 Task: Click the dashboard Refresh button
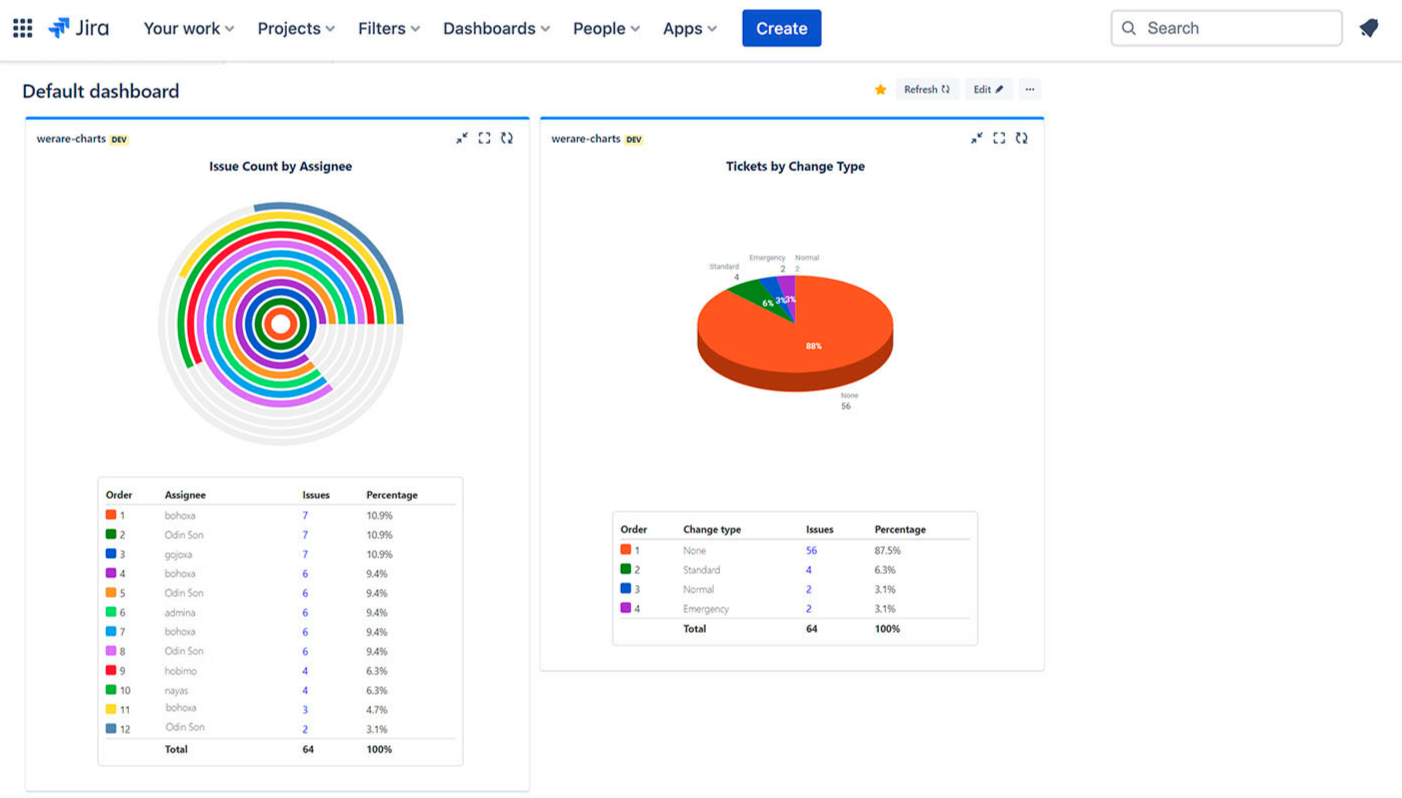[x=926, y=90]
